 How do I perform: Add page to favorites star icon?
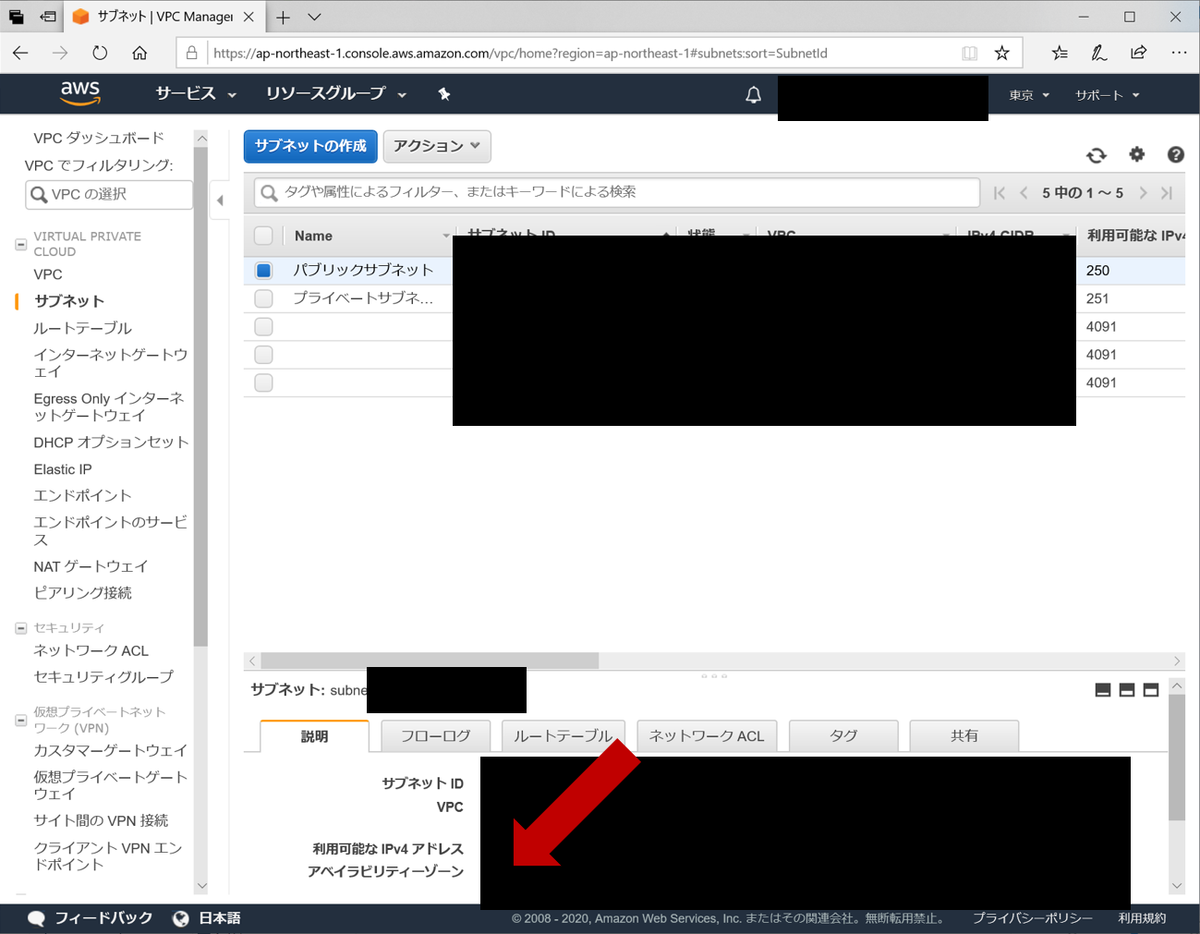1001,53
